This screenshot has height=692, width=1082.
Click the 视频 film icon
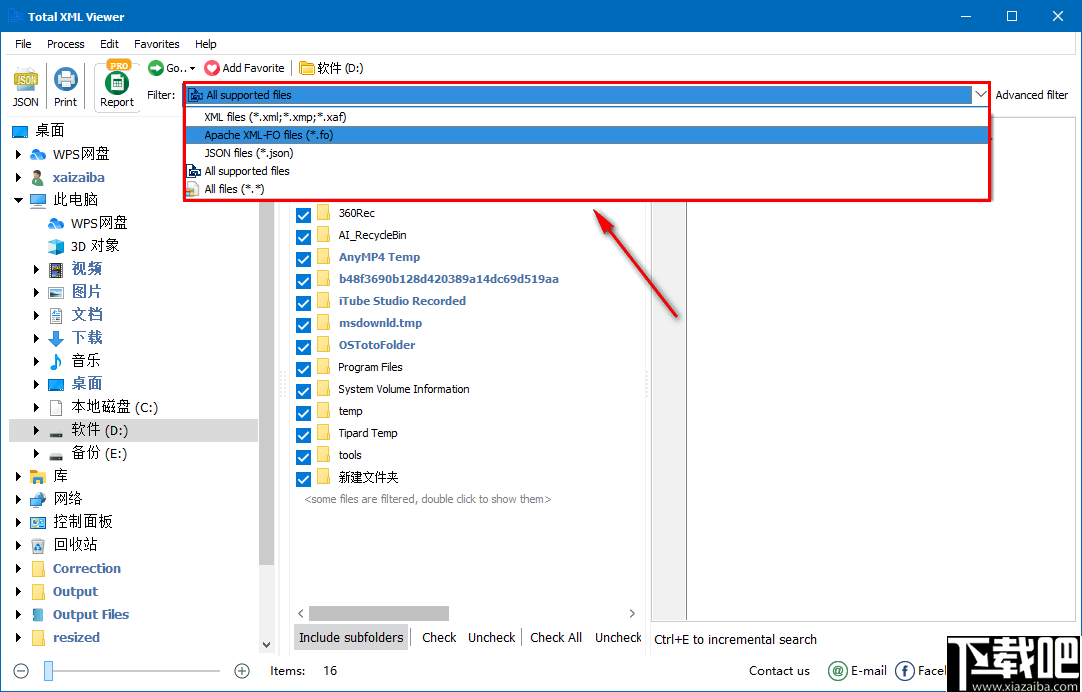click(x=56, y=269)
